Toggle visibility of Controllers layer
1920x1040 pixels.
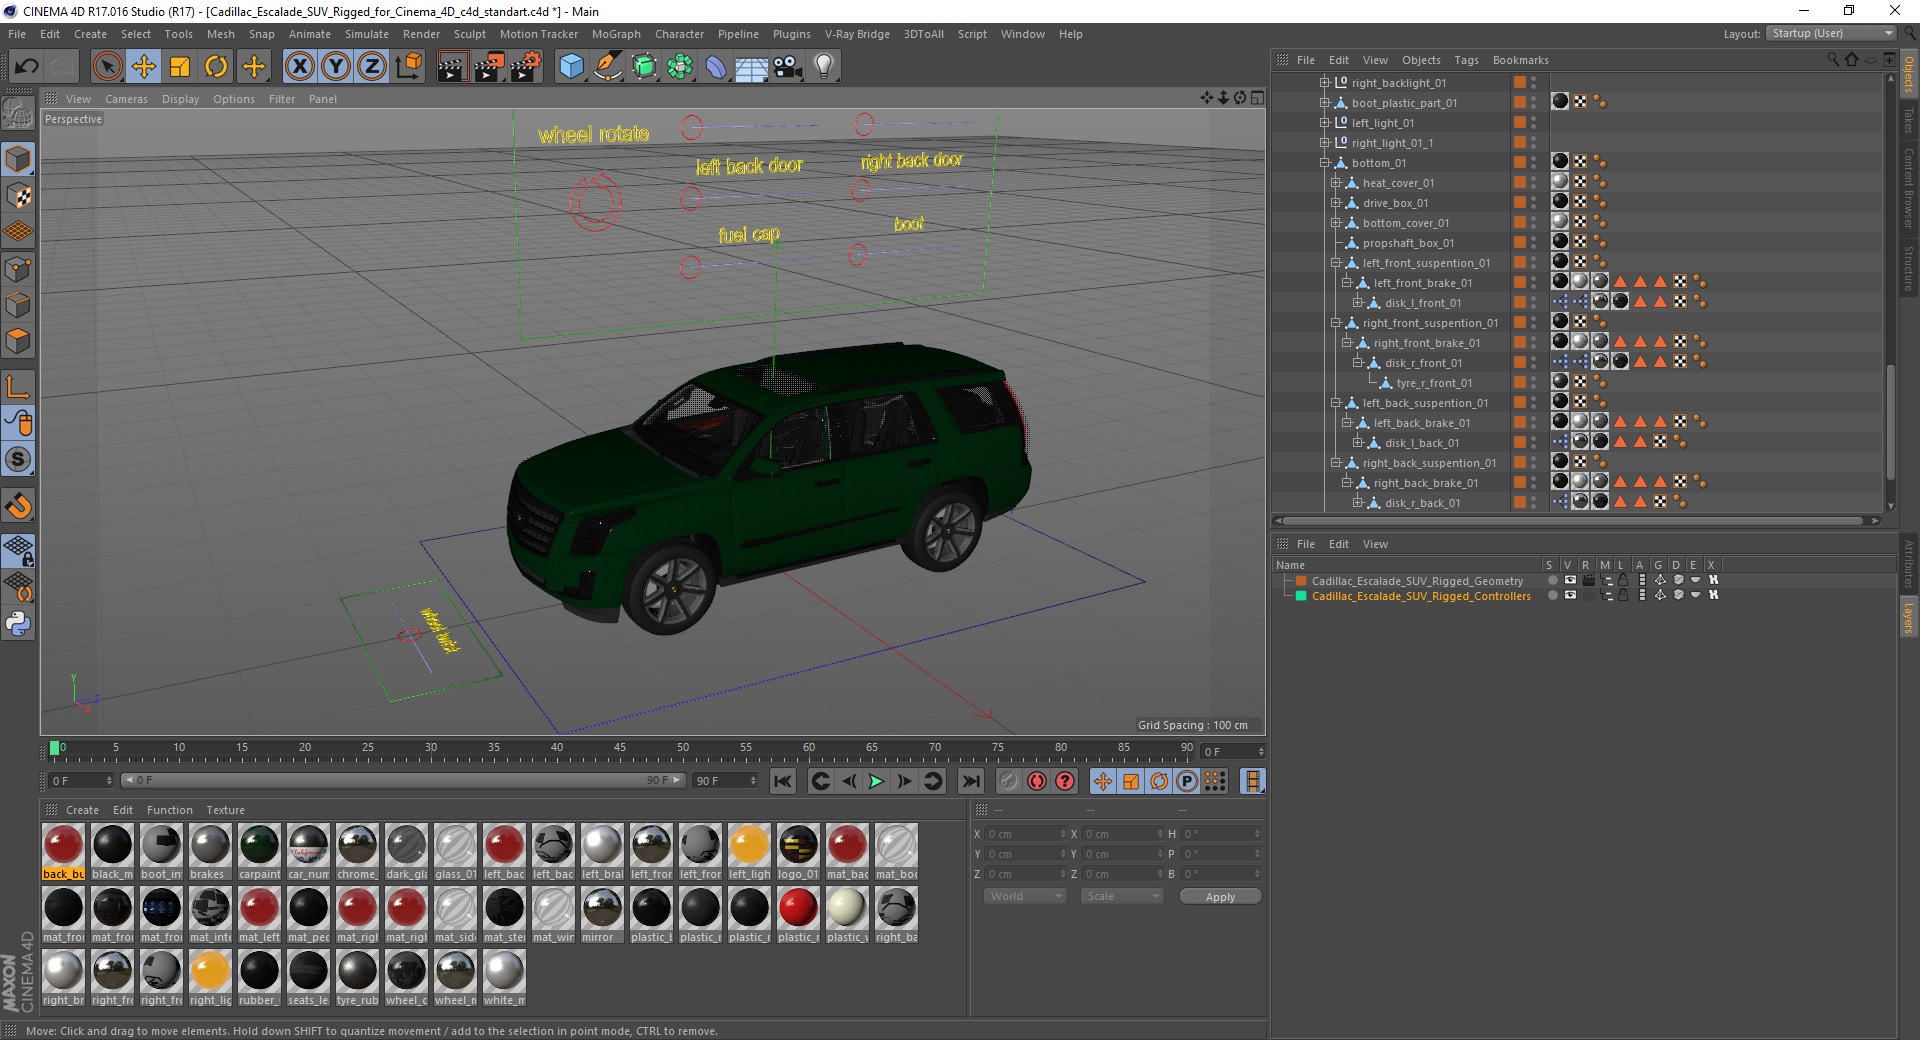(x=1571, y=596)
